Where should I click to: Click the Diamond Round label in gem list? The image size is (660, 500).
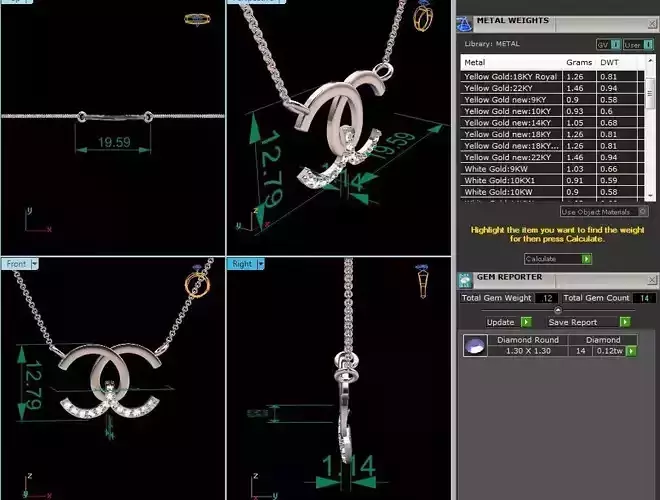pyautogui.click(x=528, y=340)
